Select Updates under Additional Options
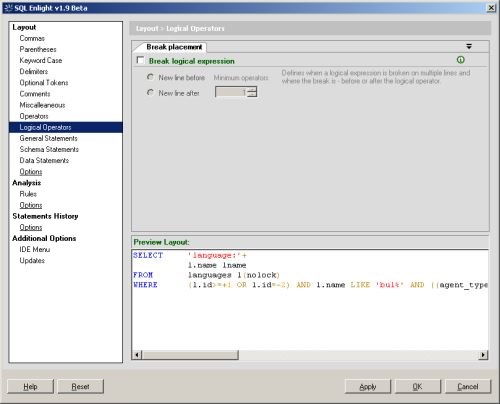Screen dimensions: 500x404 point(32,260)
